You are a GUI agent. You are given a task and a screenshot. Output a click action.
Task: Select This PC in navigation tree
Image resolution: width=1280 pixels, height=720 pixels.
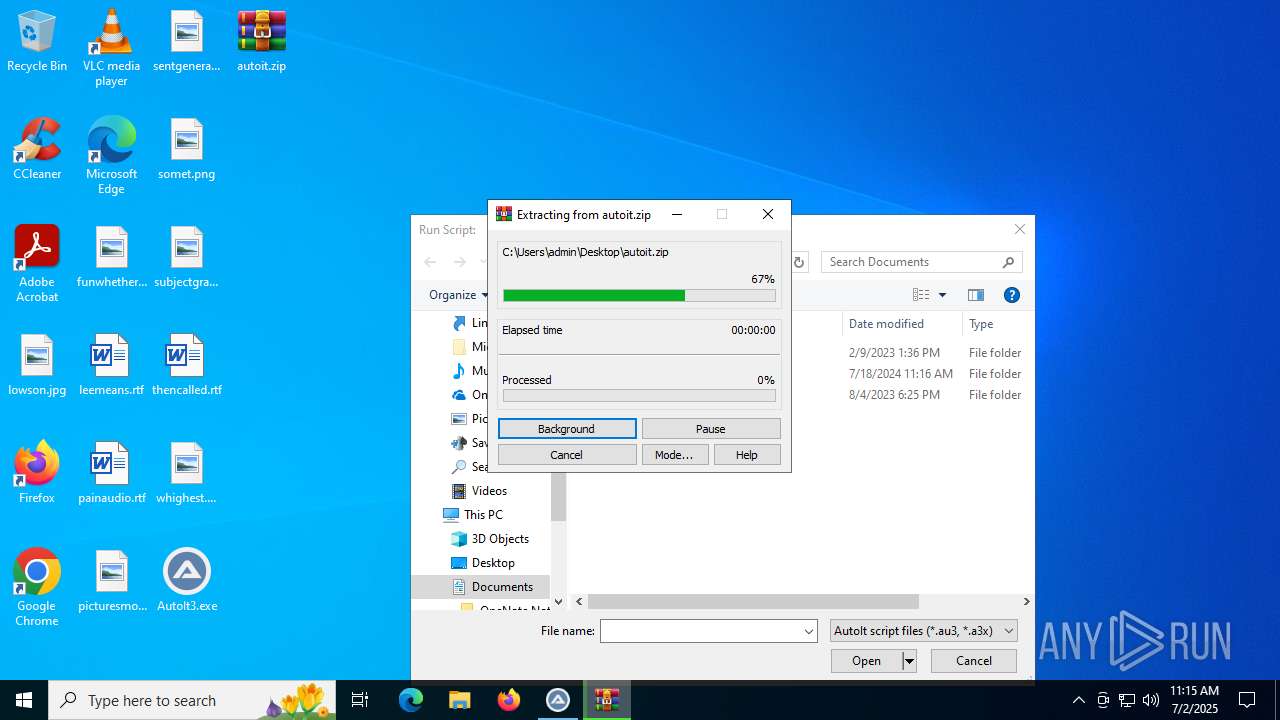pos(483,515)
